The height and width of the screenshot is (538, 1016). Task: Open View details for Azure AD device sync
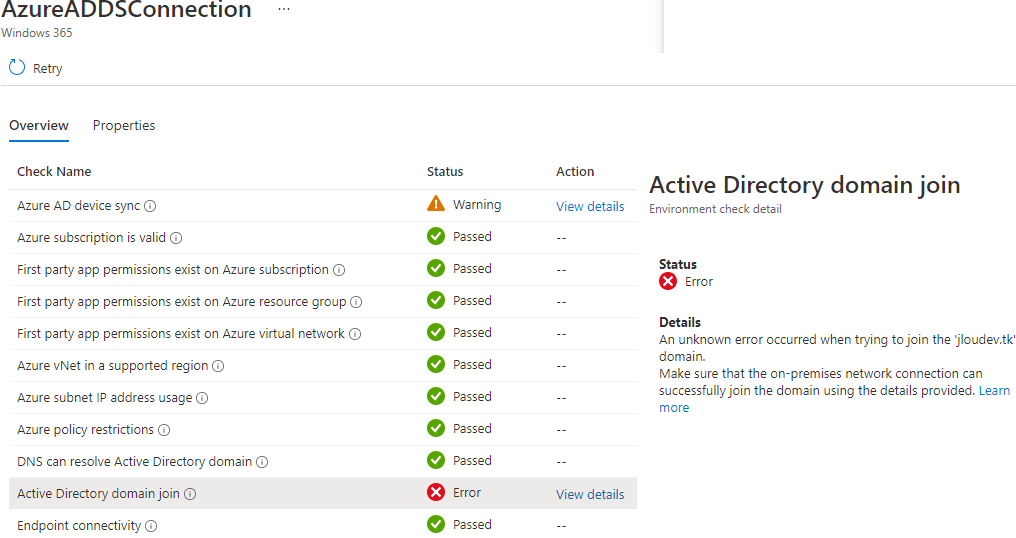coord(590,206)
